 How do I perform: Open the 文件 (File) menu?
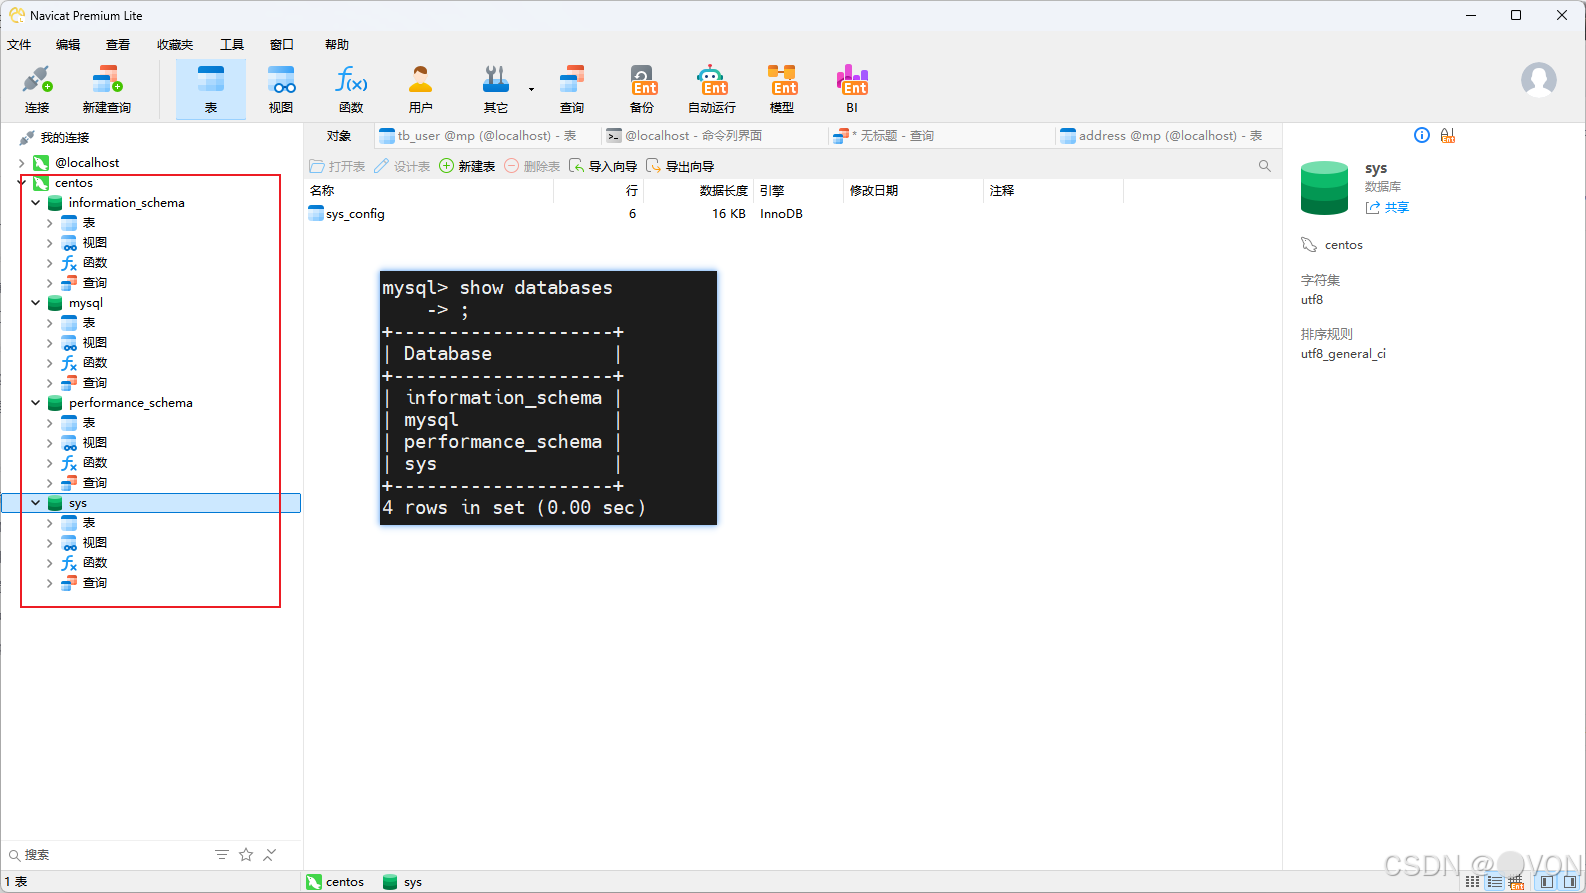[19, 45]
